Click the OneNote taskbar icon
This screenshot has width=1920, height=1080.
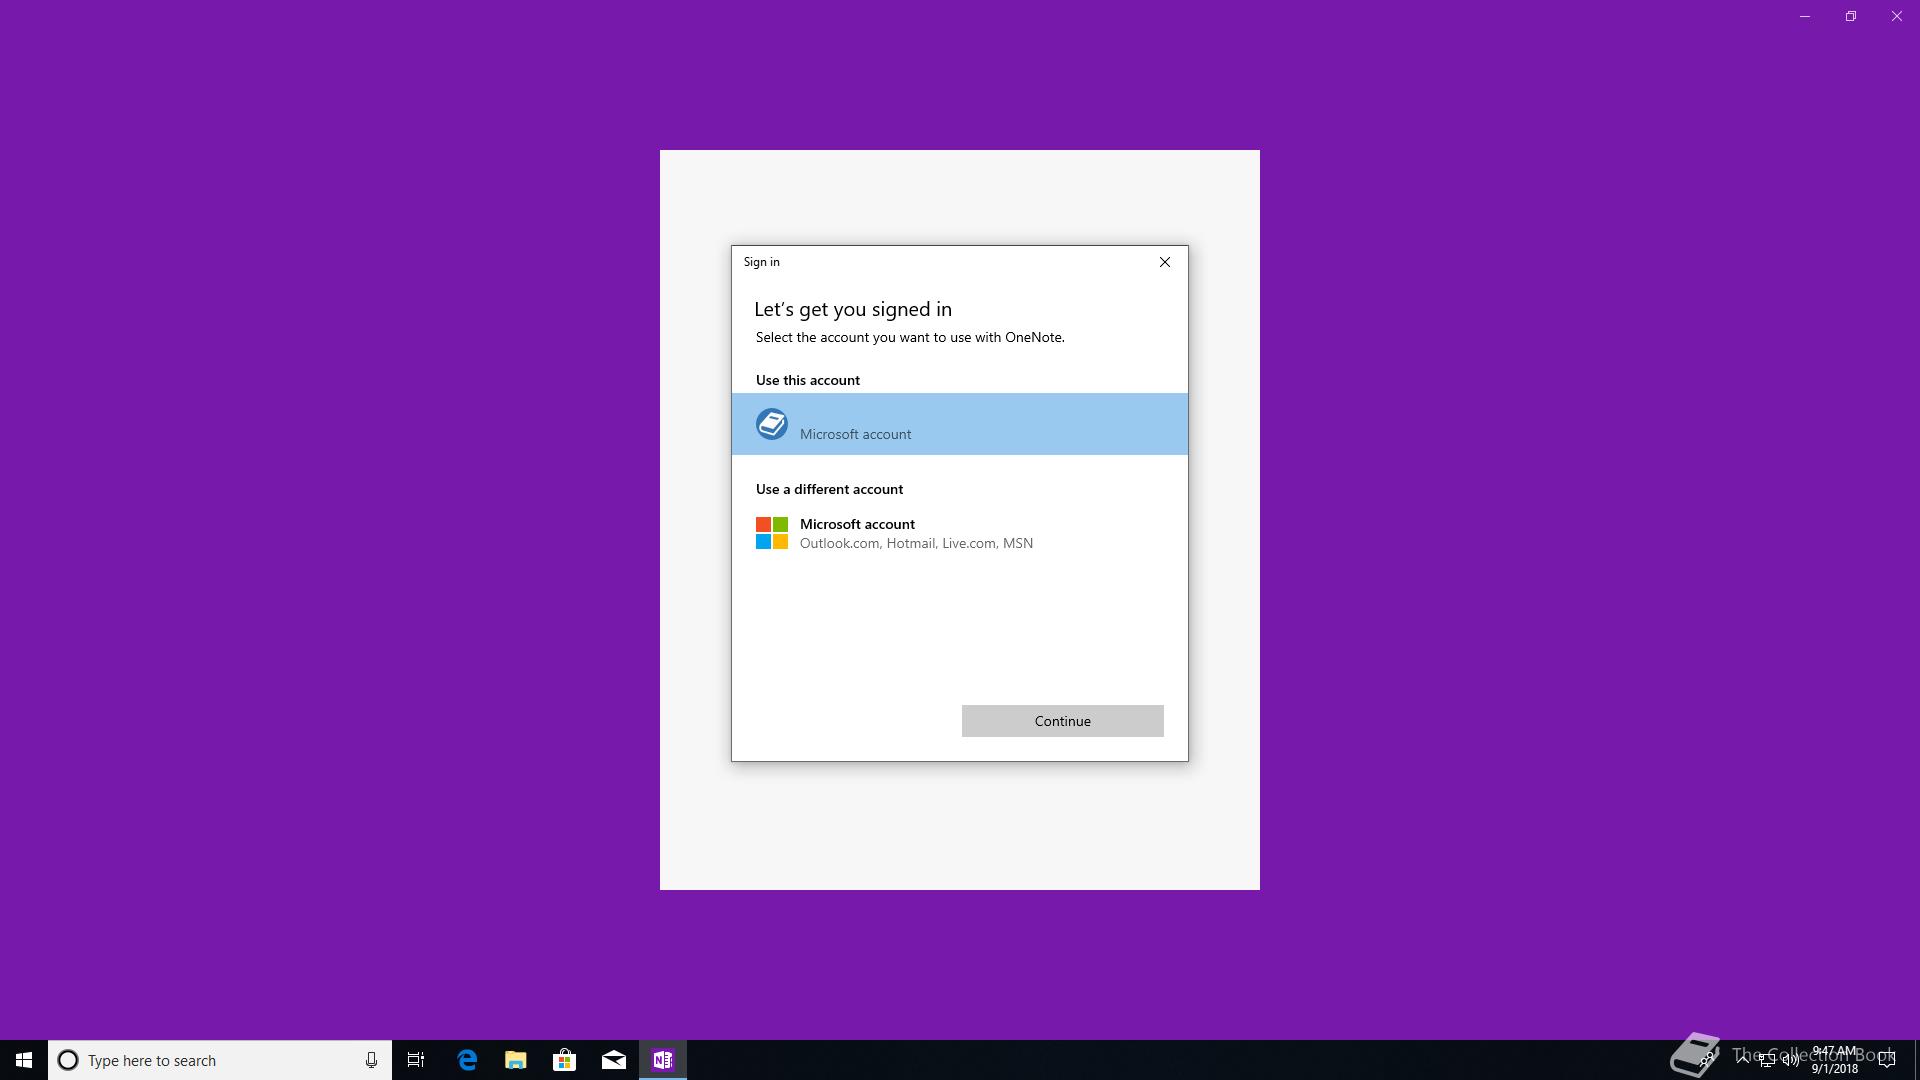663,1060
